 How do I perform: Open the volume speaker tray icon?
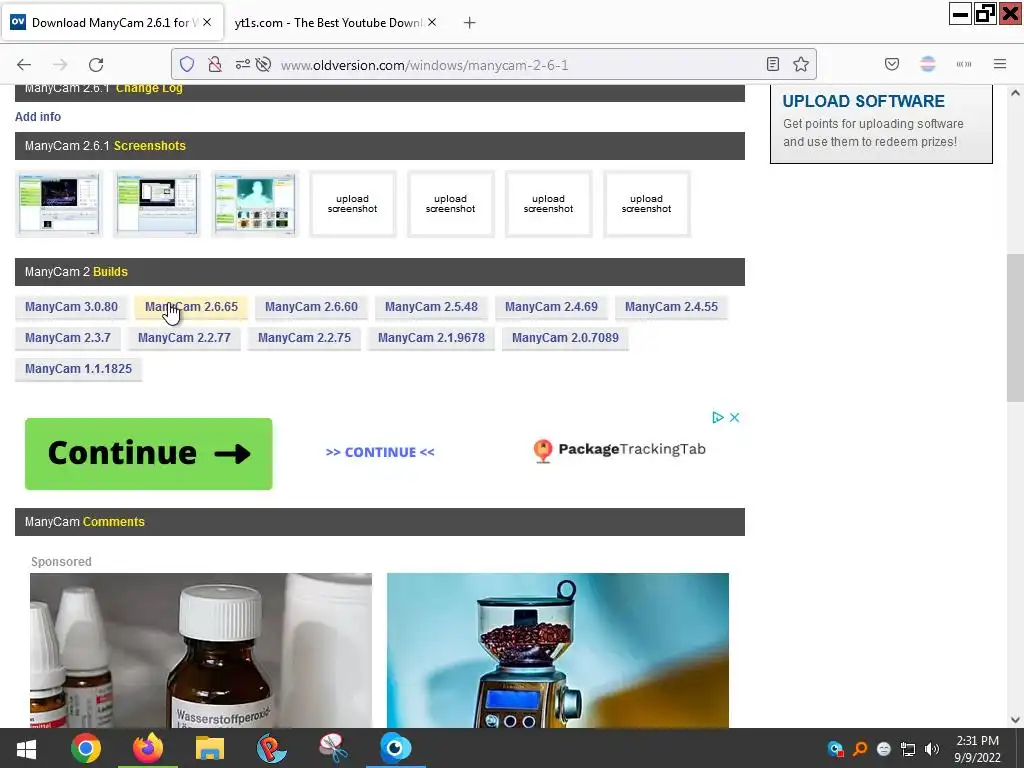tap(932, 749)
